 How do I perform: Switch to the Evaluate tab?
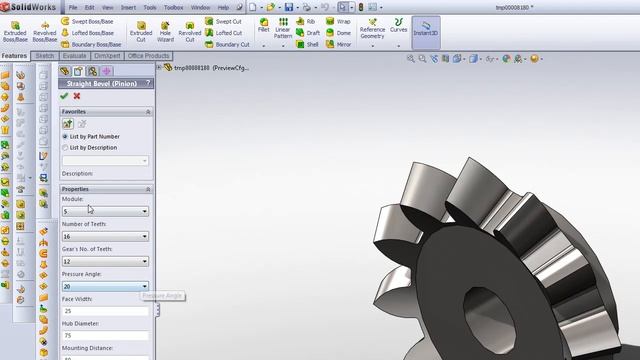pos(75,56)
